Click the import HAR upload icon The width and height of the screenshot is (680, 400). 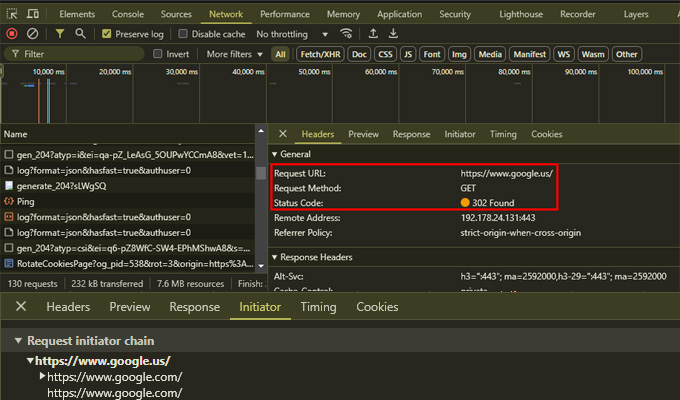coord(371,34)
